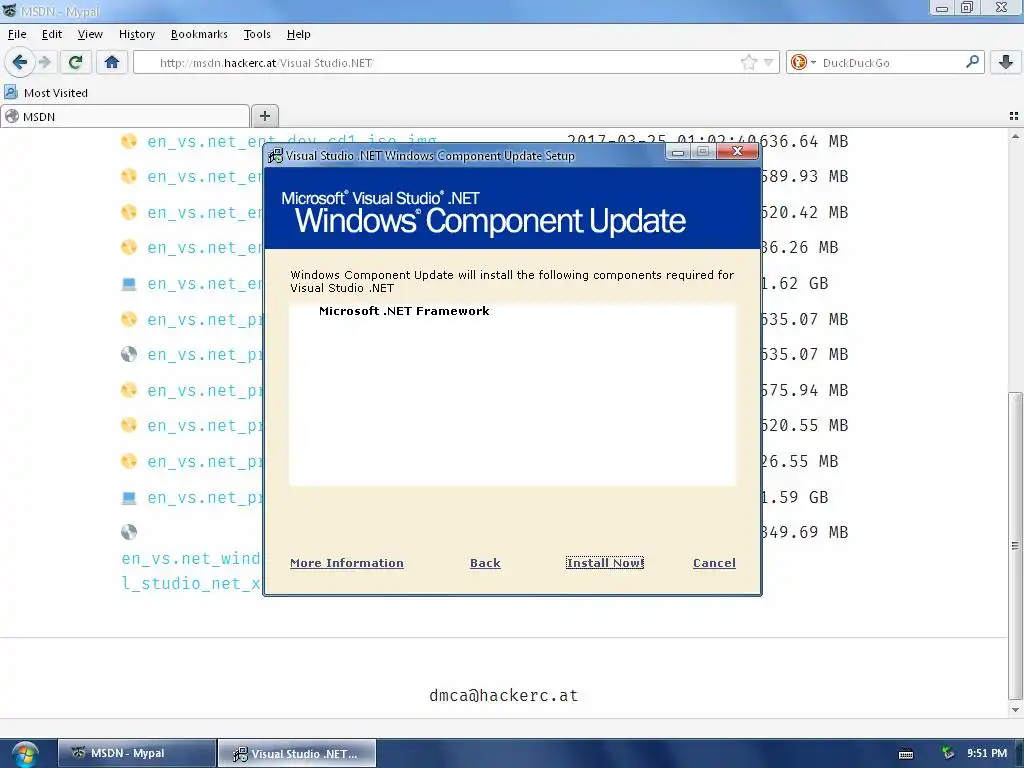The image size is (1024, 768).
Task: Open the DuckDuckGo search engine selector
Action: click(x=803, y=62)
